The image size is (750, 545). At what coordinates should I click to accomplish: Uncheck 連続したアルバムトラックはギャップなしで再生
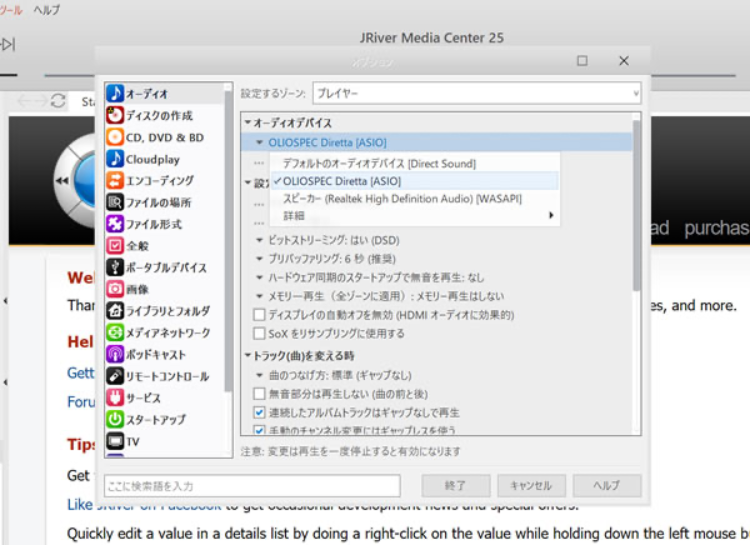coord(260,412)
